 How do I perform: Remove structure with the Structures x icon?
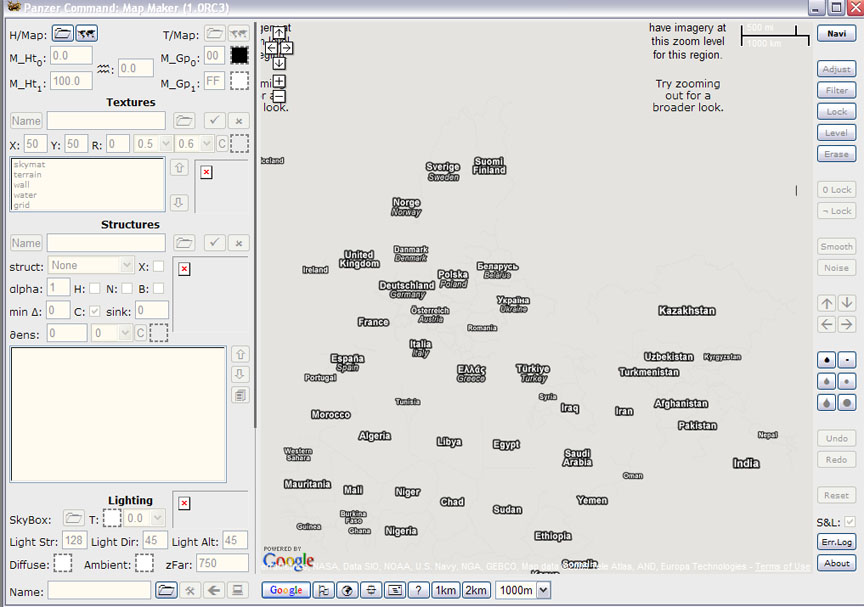point(239,243)
